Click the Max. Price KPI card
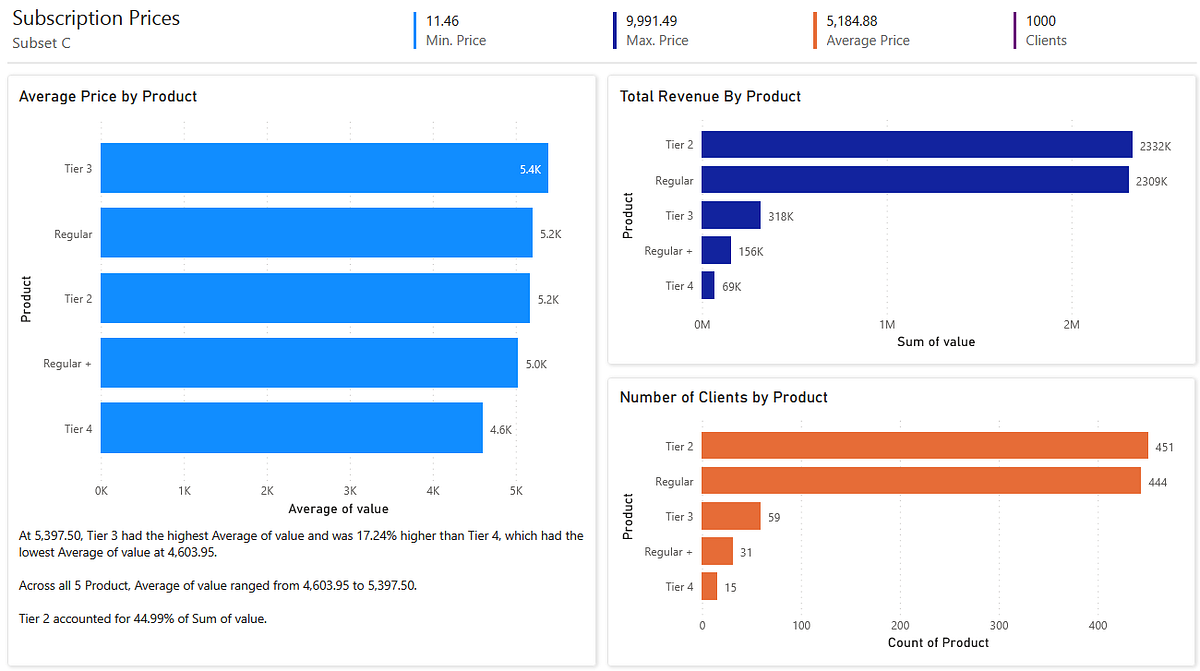Viewport: 1200px width, 671px height. (x=655, y=30)
